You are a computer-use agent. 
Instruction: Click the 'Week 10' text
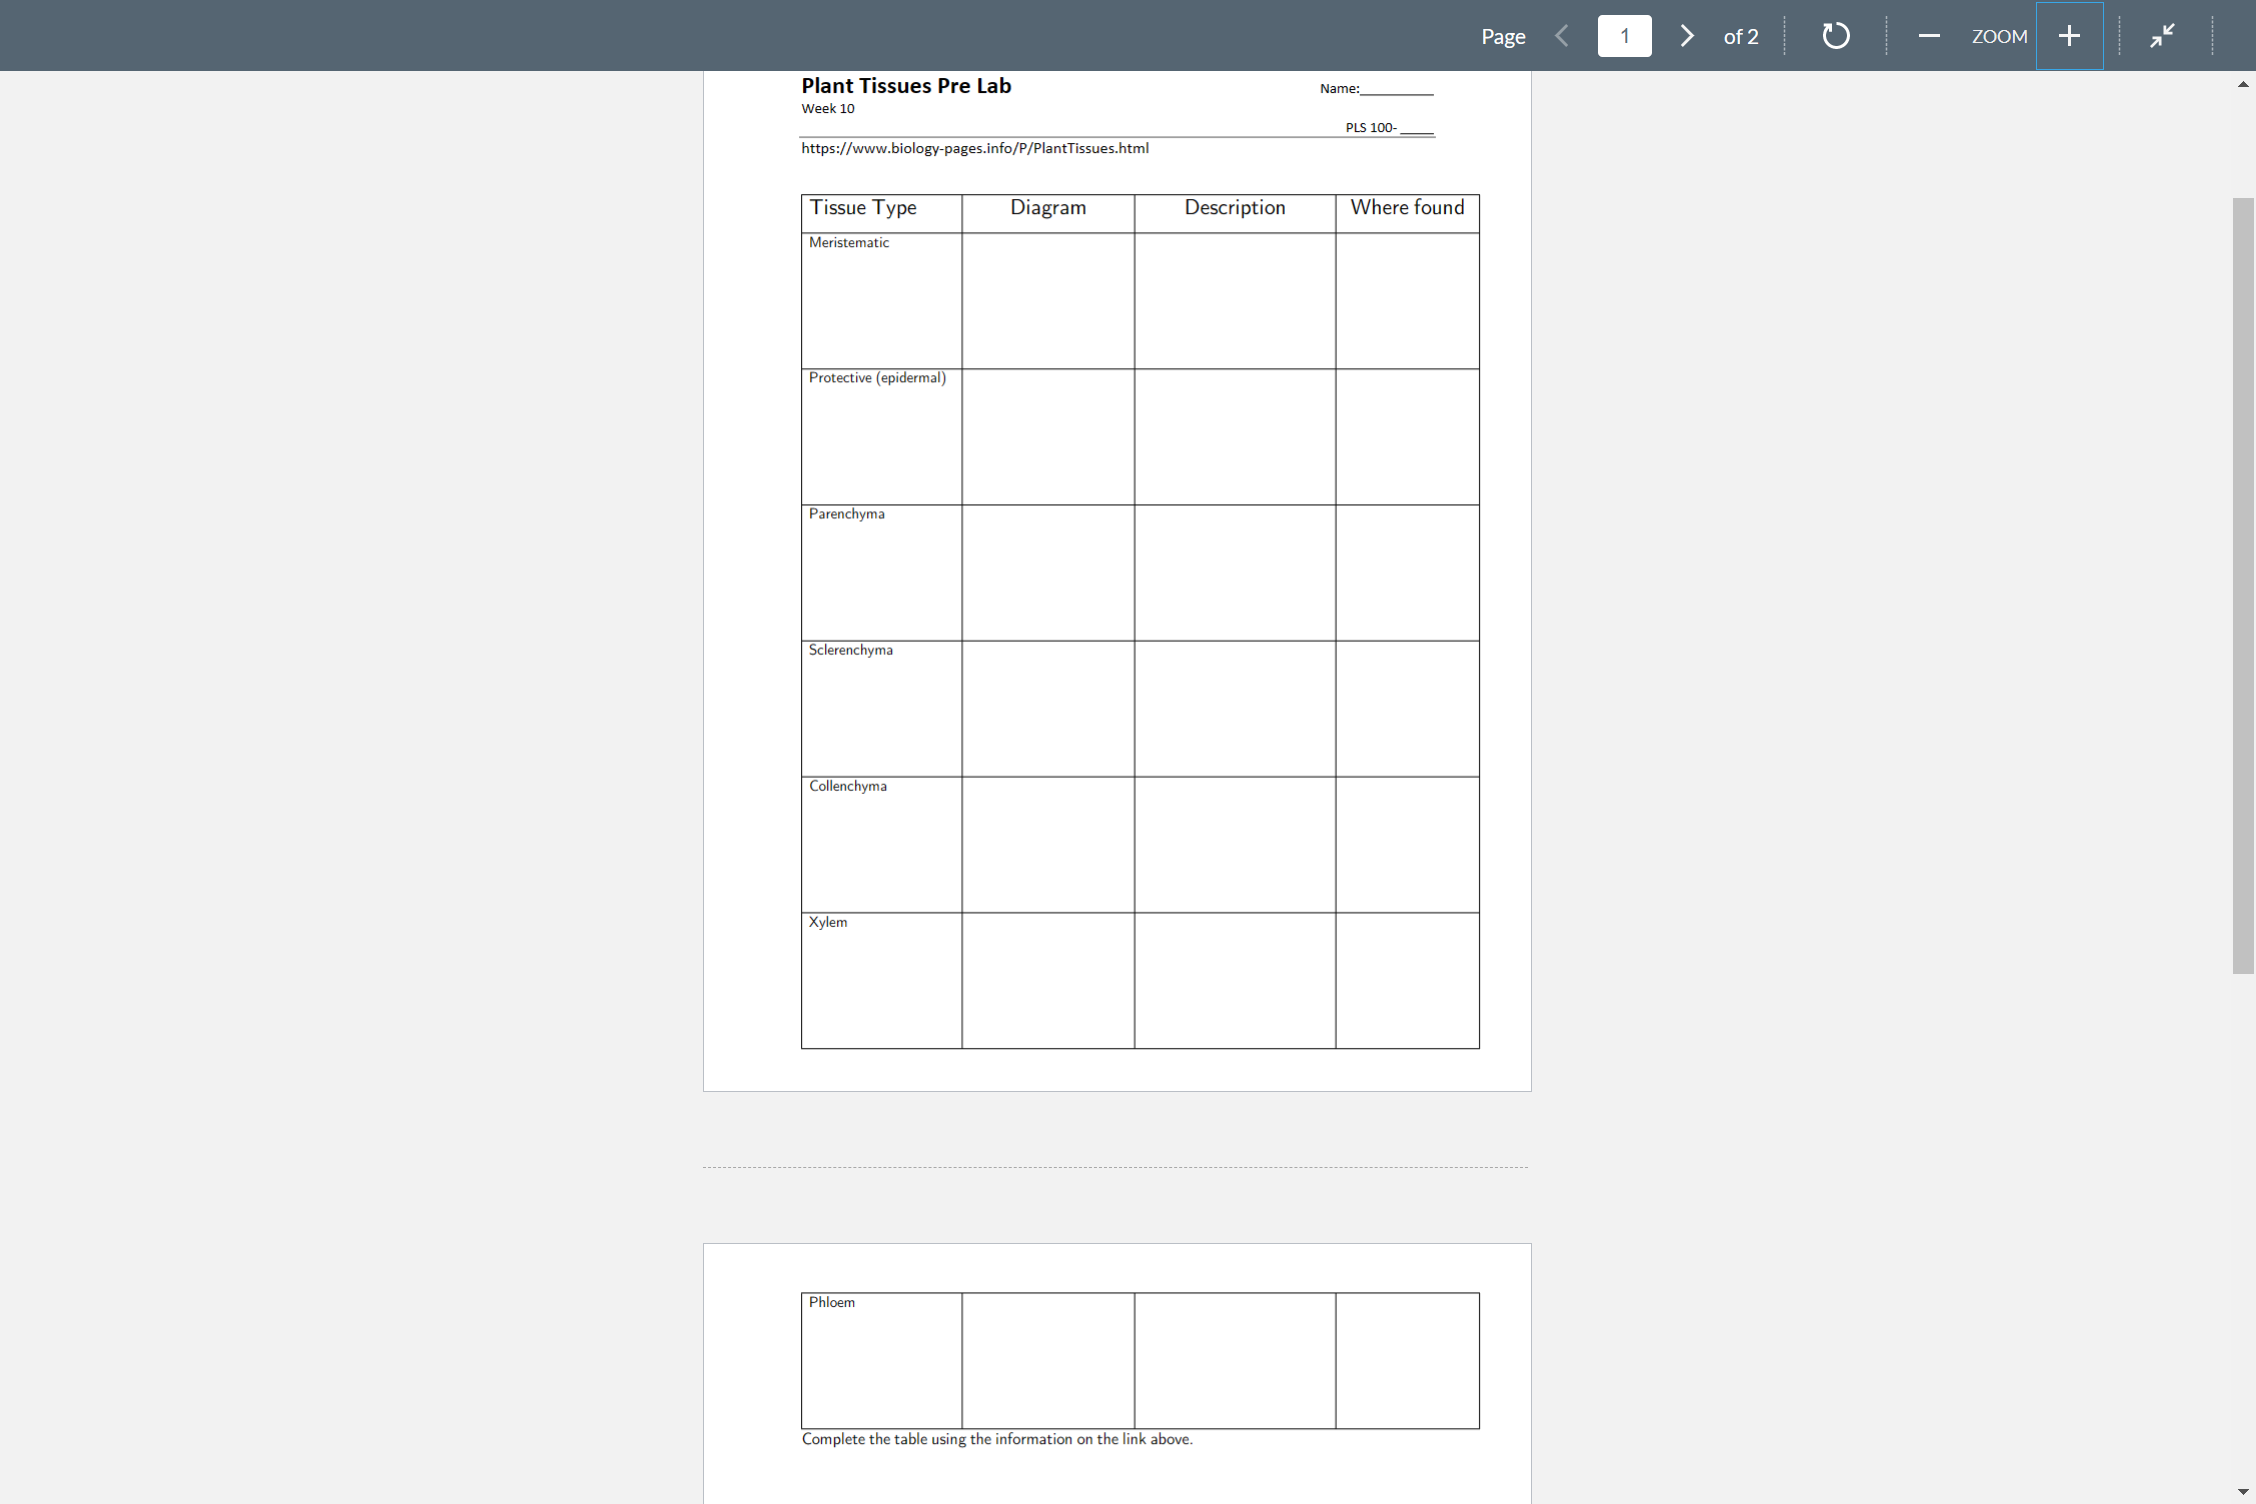coord(828,109)
